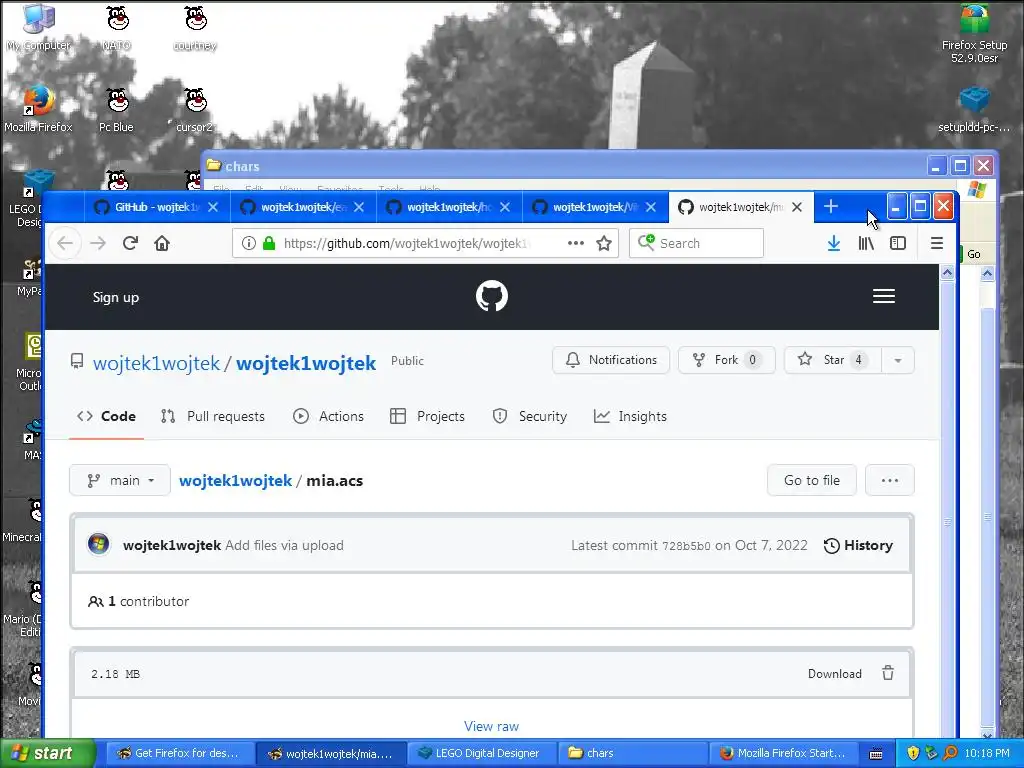Click the View raw link

[x=491, y=726]
